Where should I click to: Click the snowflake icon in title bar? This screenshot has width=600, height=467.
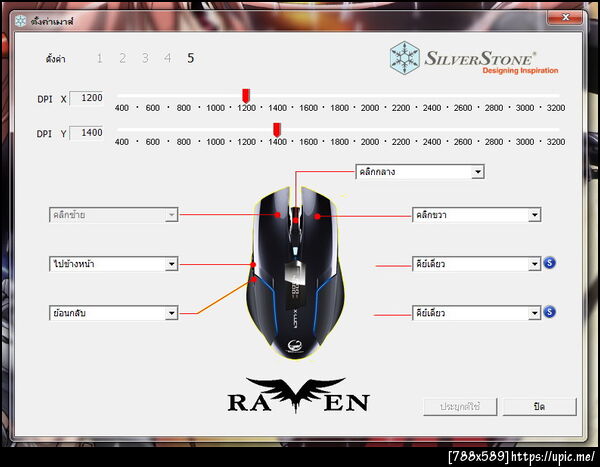click(x=20, y=21)
